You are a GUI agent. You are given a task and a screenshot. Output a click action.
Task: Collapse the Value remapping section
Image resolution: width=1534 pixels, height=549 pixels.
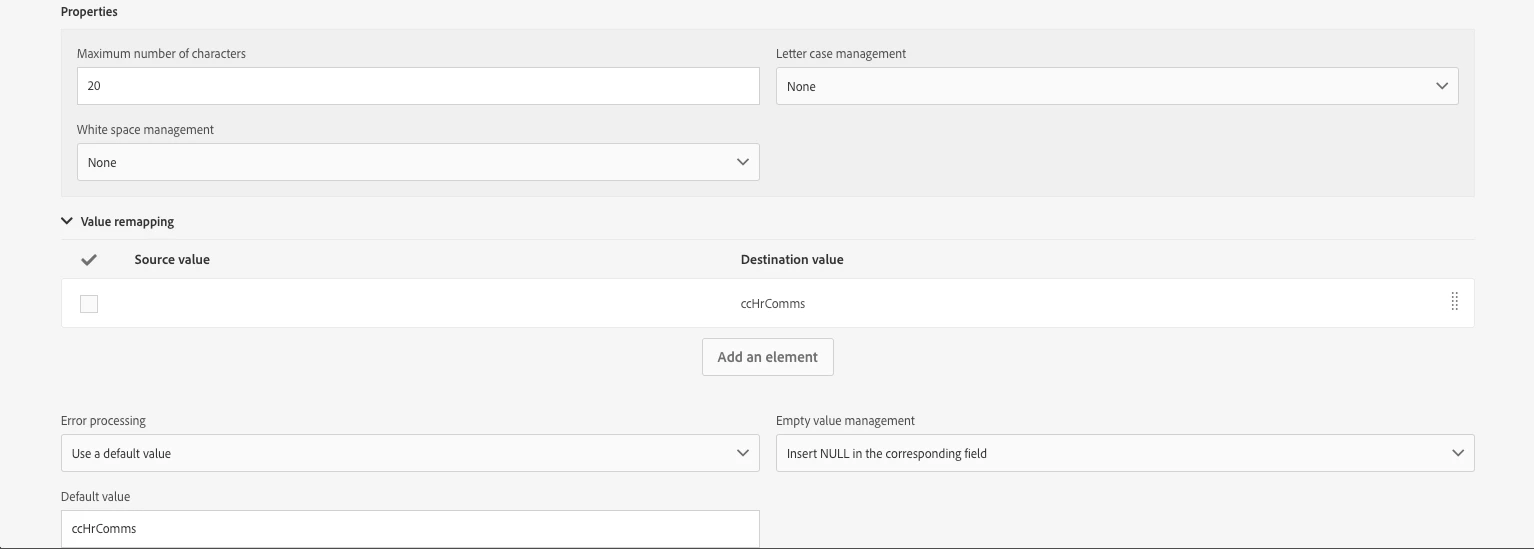pos(67,221)
